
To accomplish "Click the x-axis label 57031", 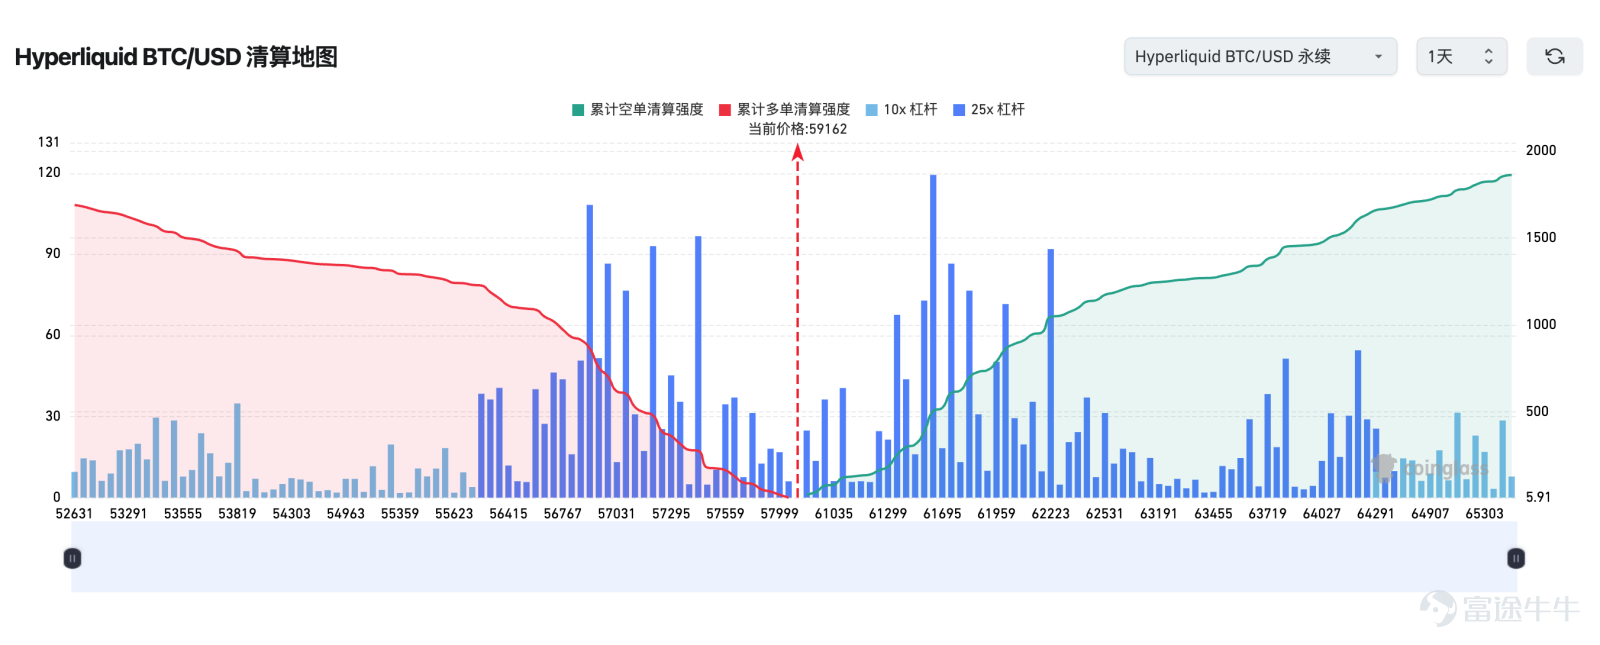I will [616, 513].
